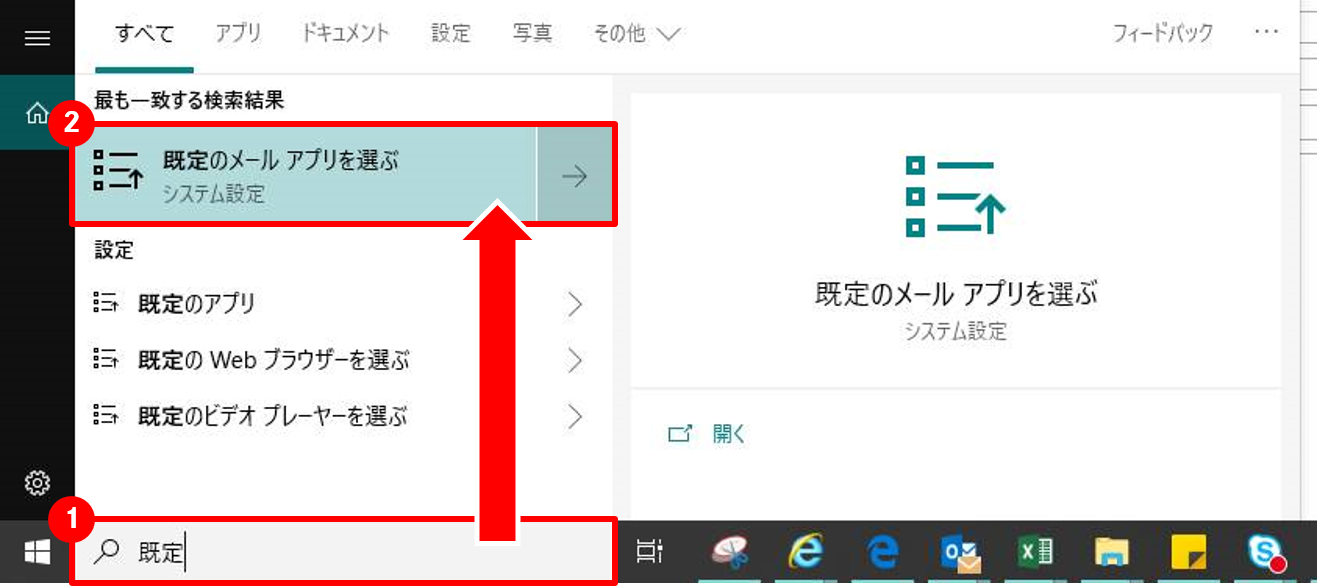Expand the その他 filter dropdown
Image resolution: width=1317 pixels, height=586 pixels.
(x=636, y=34)
